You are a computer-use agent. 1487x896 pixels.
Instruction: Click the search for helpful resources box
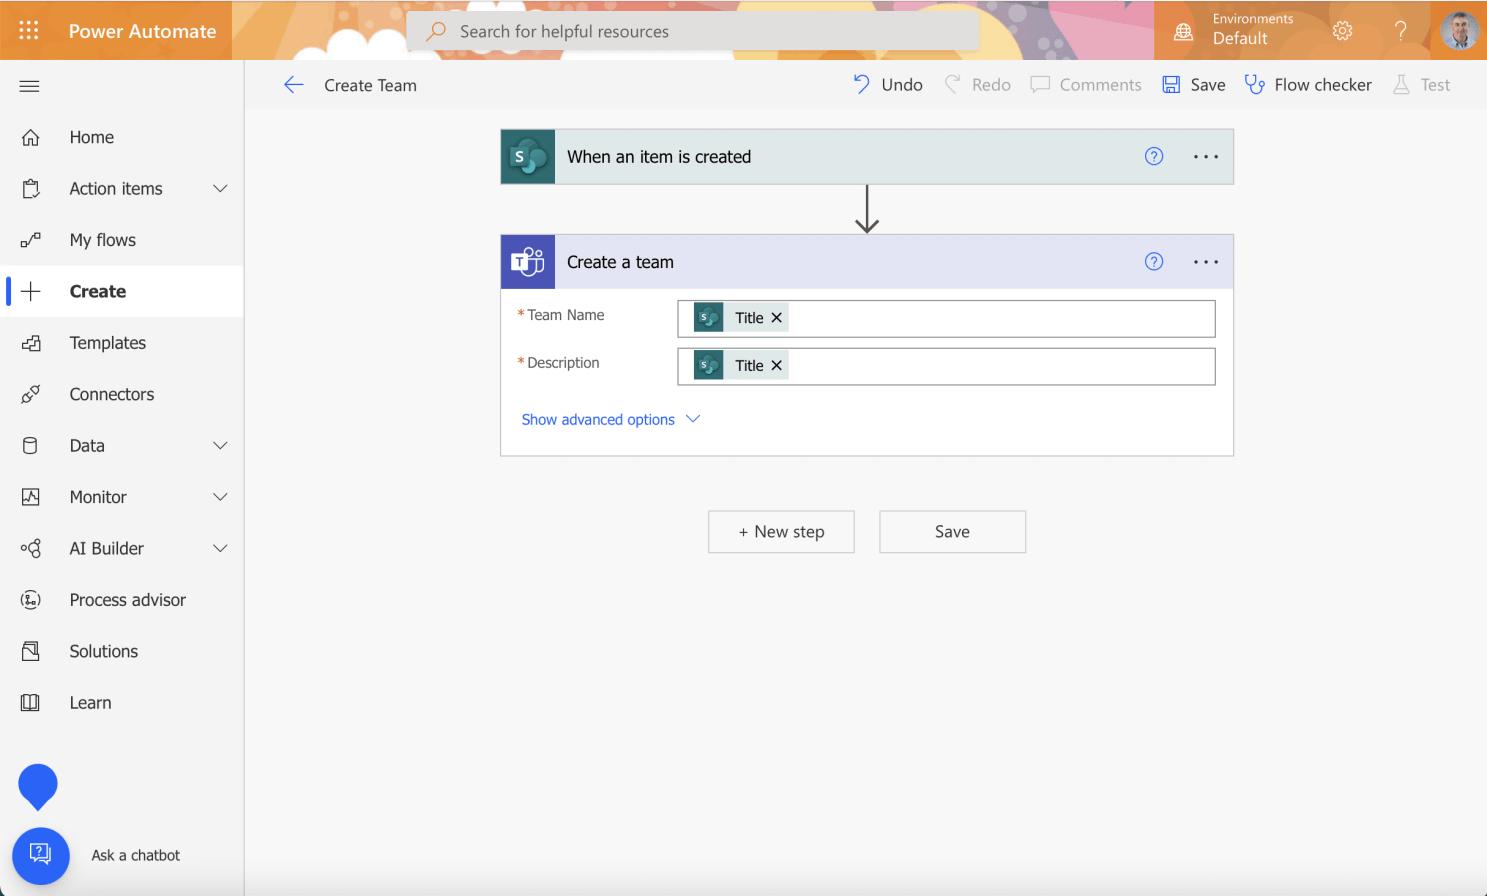point(692,32)
